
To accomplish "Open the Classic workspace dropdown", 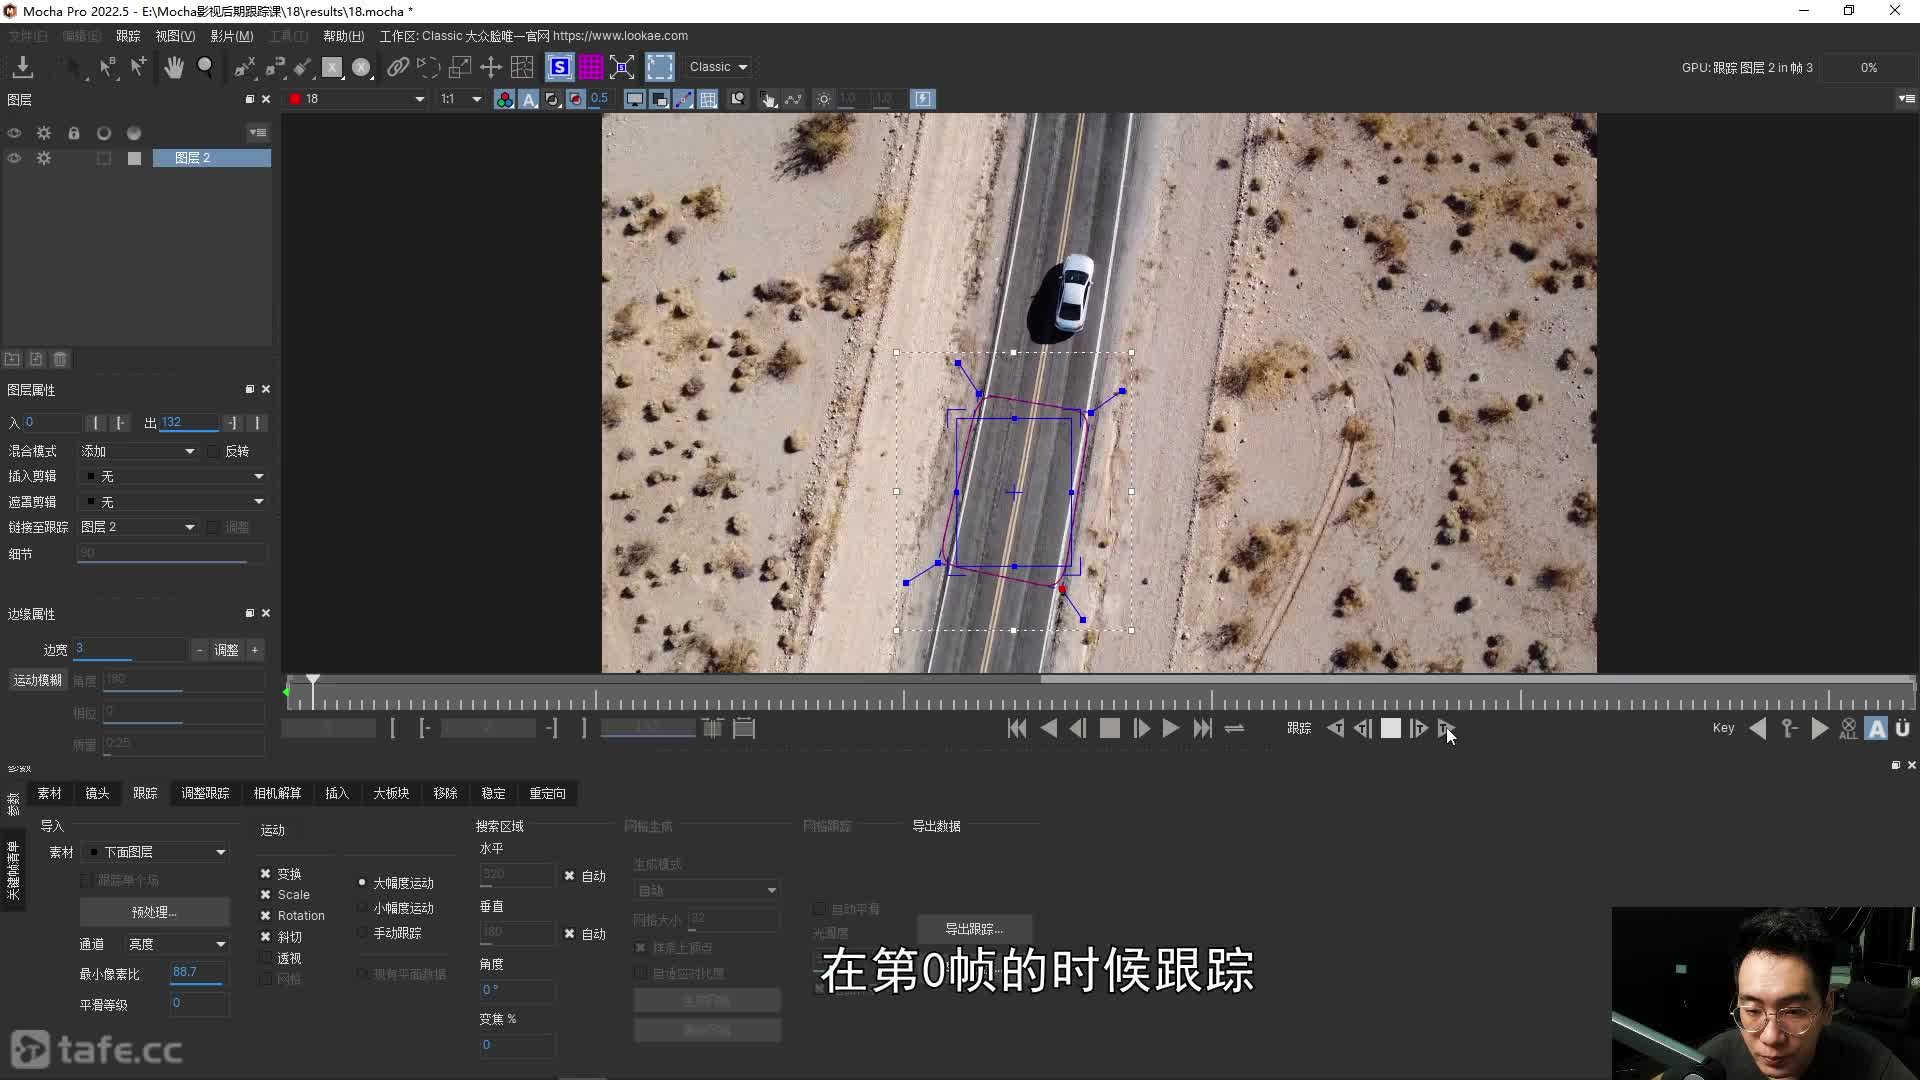I will pos(719,67).
